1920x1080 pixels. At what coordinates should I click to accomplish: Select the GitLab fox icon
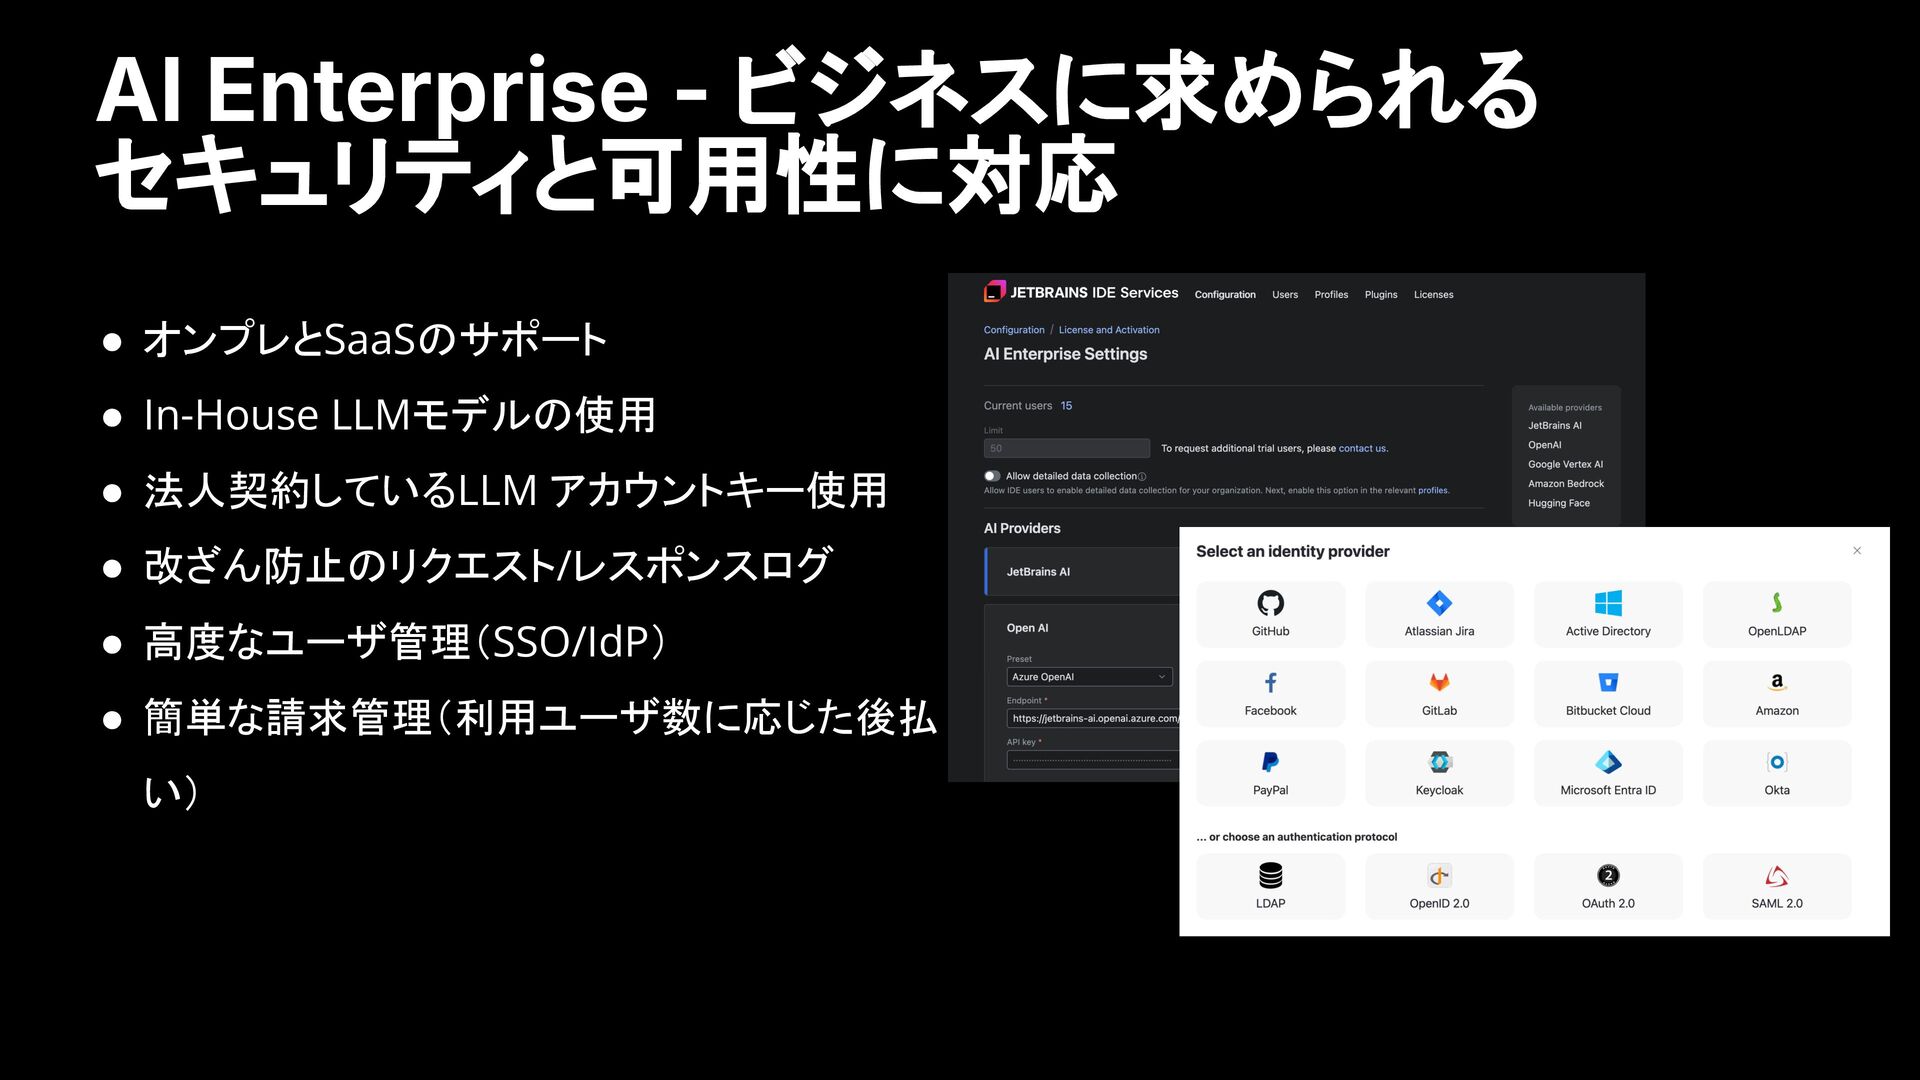point(1439,682)
